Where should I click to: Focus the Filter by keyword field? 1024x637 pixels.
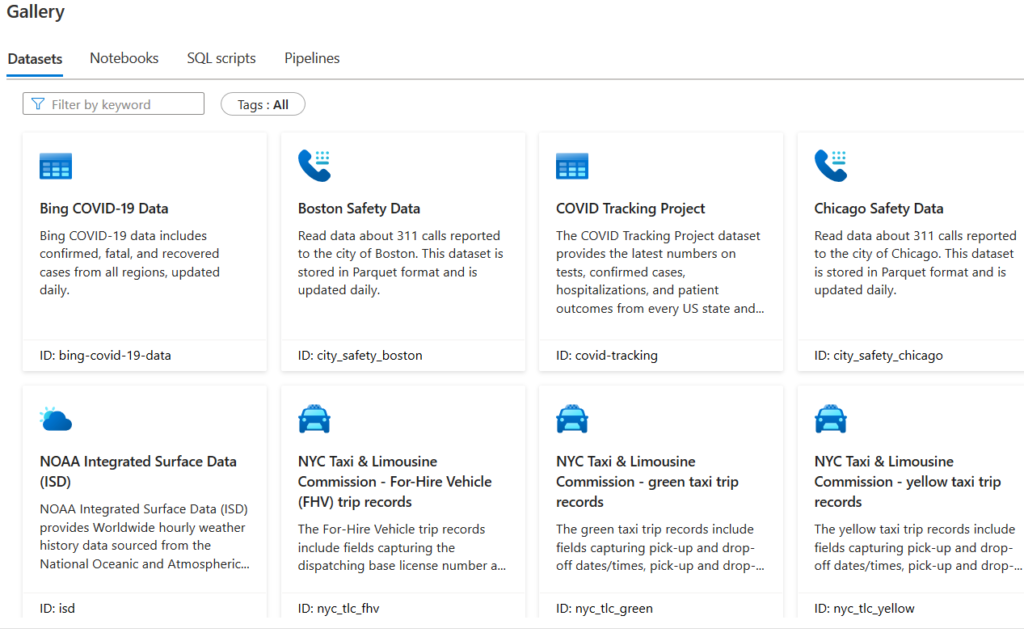pos(114,104)
